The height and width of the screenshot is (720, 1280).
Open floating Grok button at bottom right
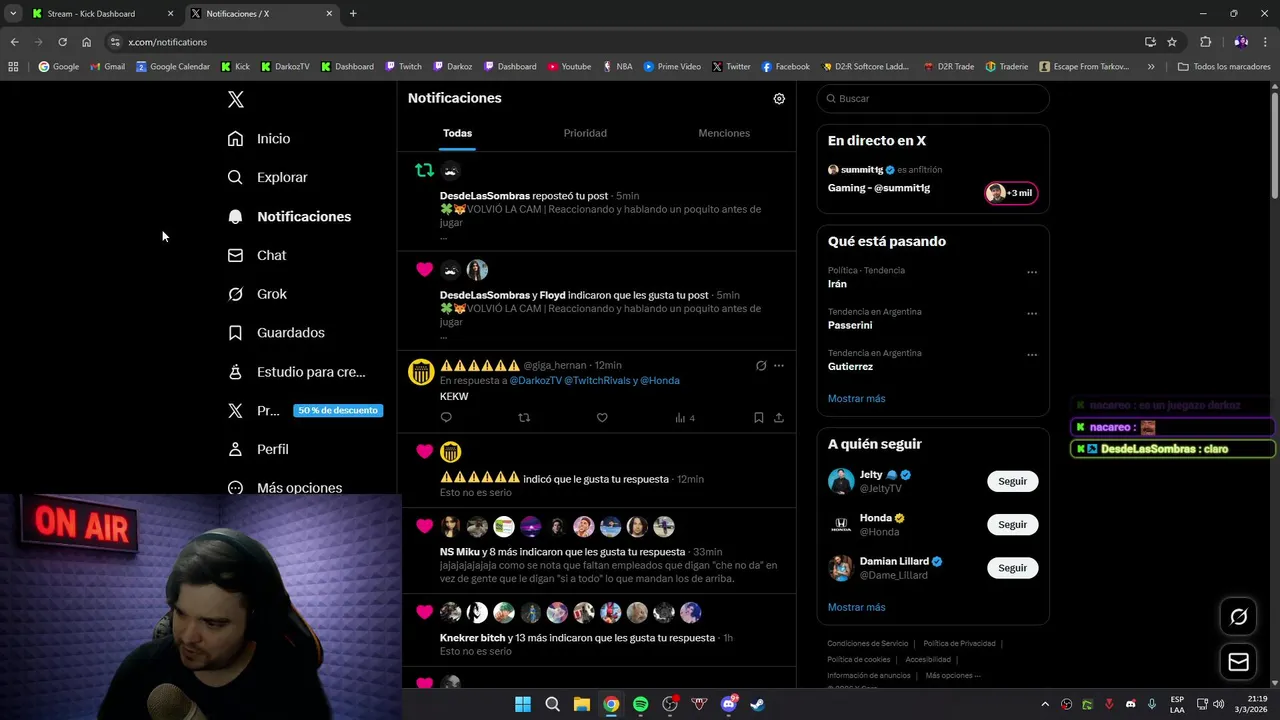1238,617
